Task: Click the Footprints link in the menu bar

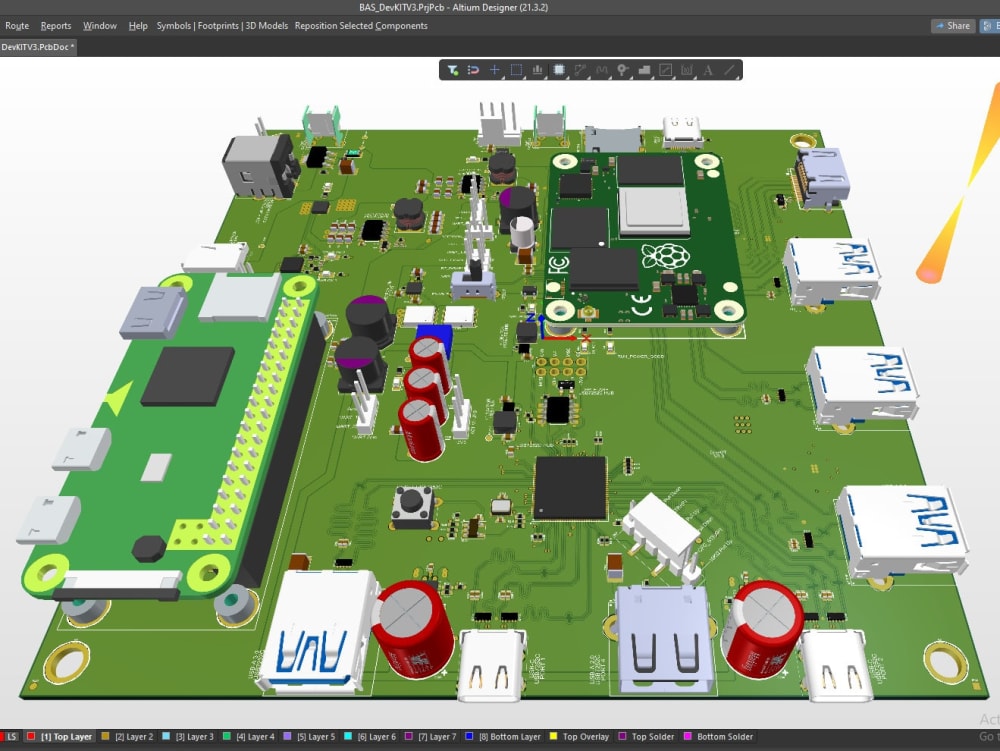Action: click(218, 26)
